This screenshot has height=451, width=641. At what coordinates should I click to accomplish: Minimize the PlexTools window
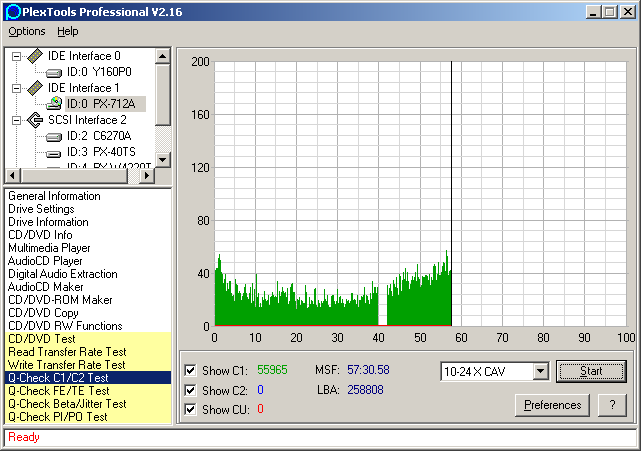click(x=592, y=11)
